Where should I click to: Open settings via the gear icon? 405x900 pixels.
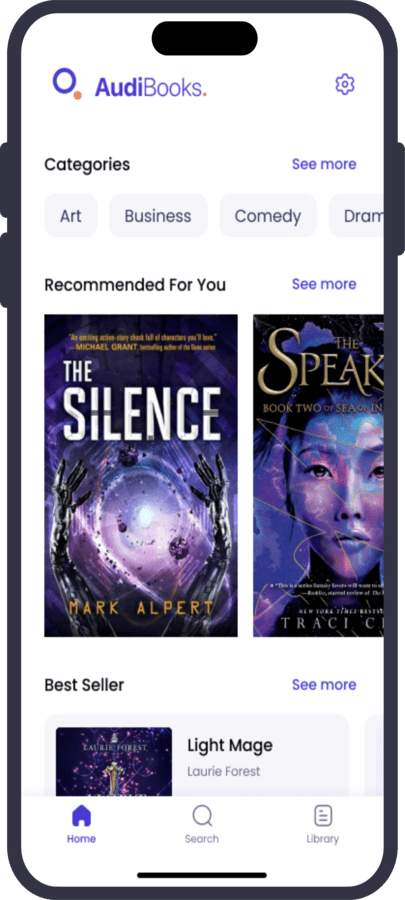345,84
